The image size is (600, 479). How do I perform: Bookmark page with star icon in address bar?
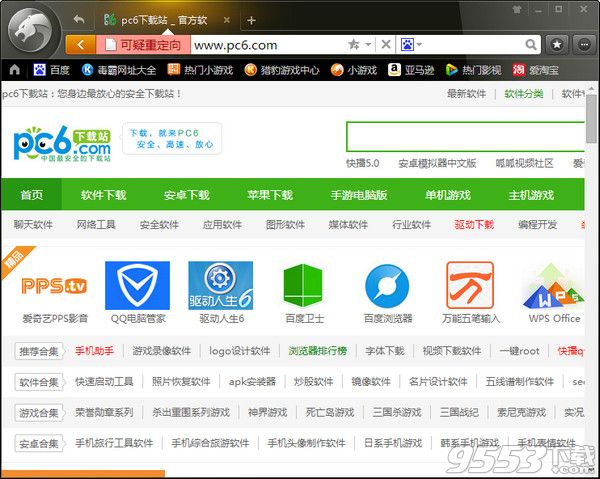tap(354, 45)
